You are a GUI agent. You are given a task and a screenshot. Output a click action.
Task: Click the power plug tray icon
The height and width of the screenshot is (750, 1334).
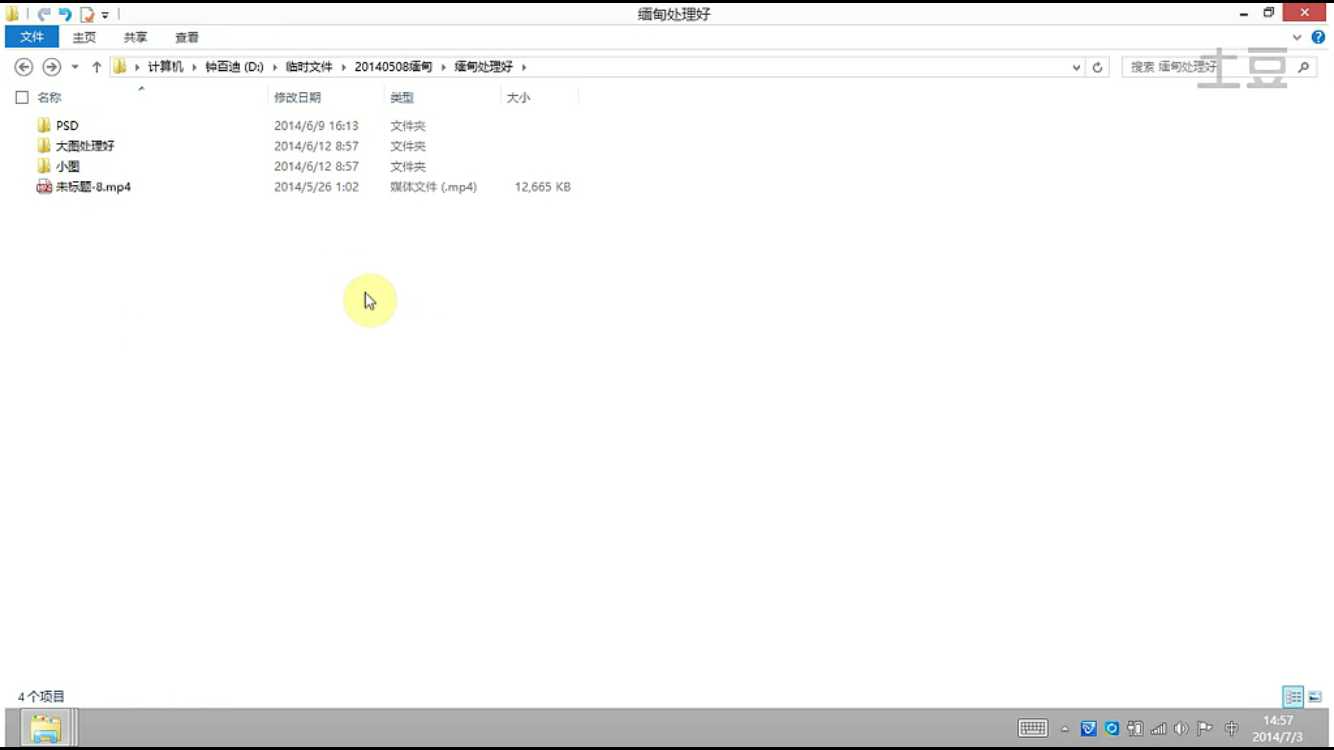click(x=1135, y=729)
